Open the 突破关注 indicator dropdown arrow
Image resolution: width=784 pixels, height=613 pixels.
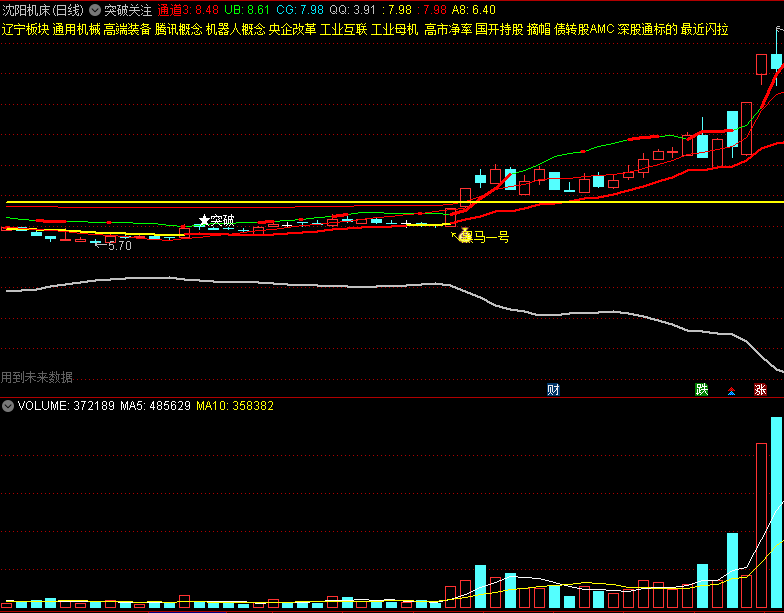click(95, 10)
